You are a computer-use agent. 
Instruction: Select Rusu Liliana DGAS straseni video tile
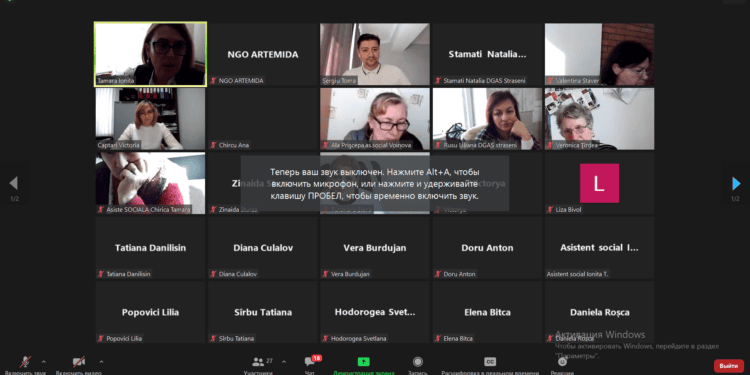pyautogui.click(x=487, y=119)
